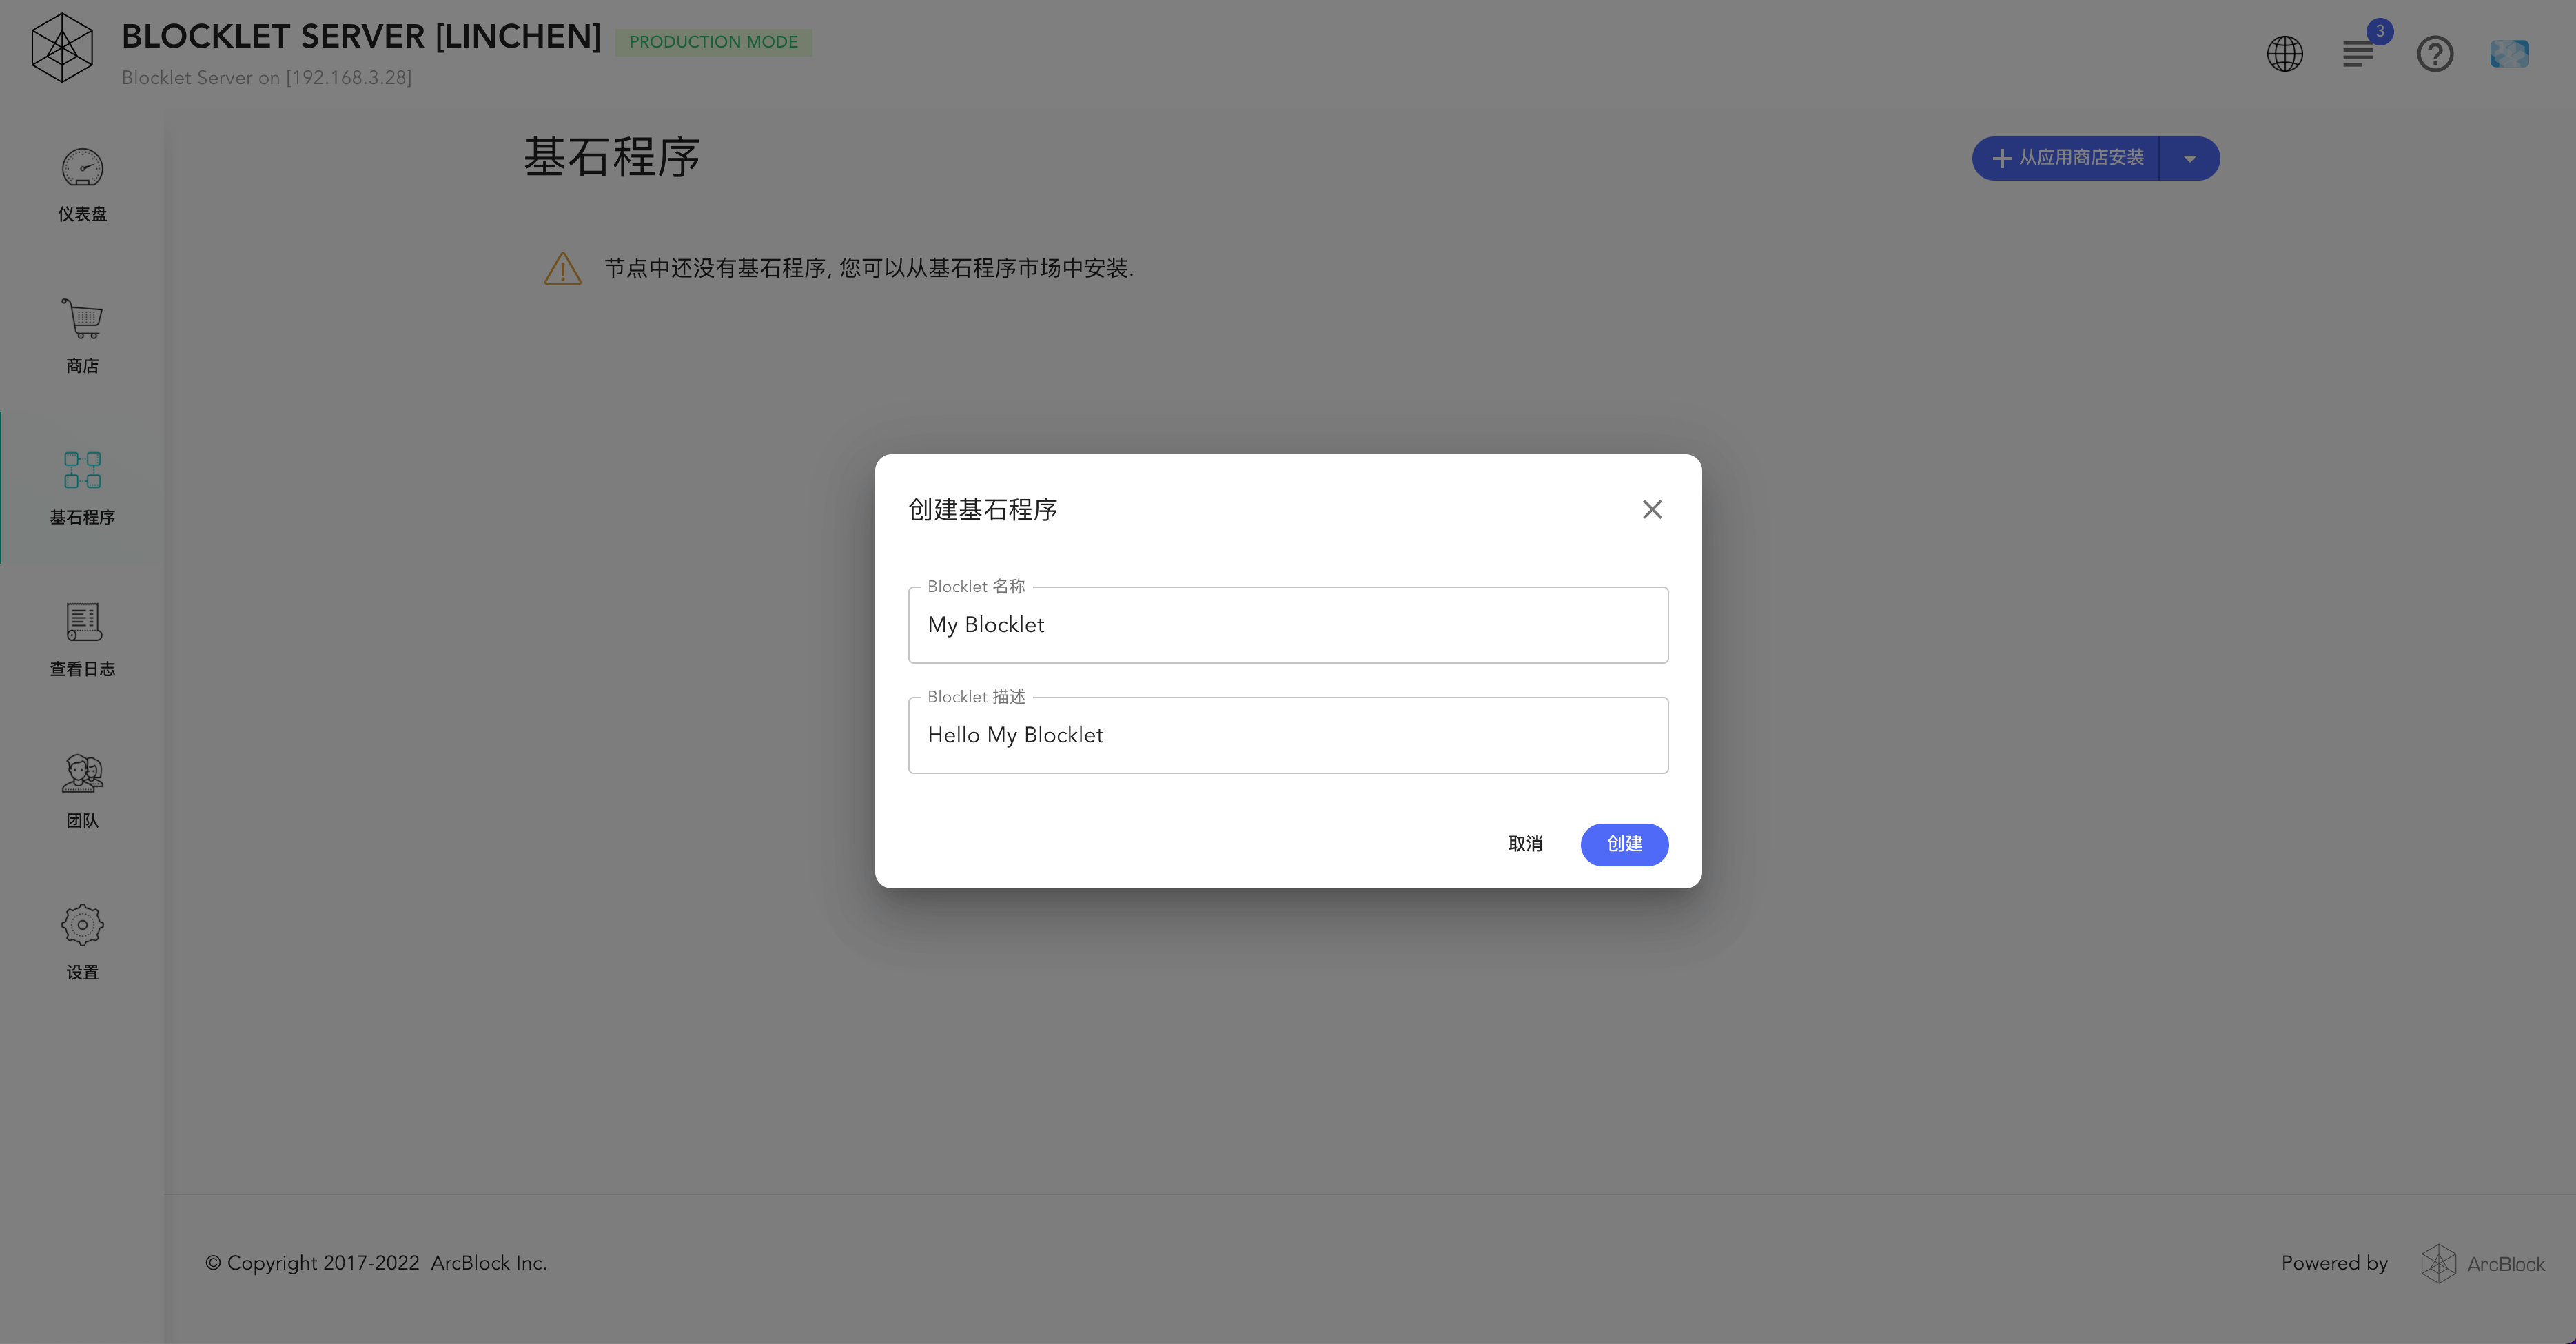Click the team members icon
Image resolution: width=2576 pixels, height=1344 pixels.
pyautogui.click(x=82, y=773)
